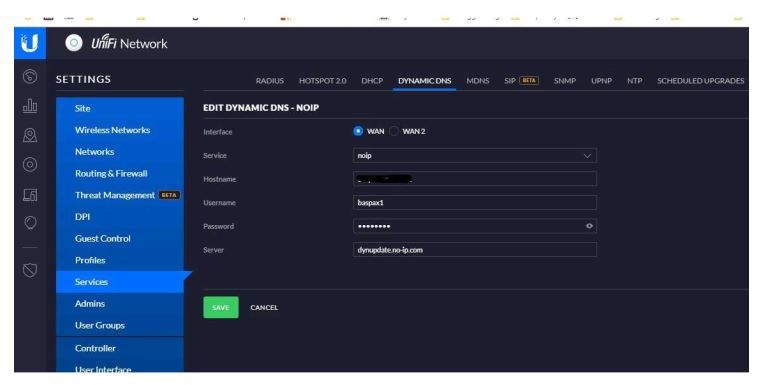Click the Hostname input field

point(475,179)
